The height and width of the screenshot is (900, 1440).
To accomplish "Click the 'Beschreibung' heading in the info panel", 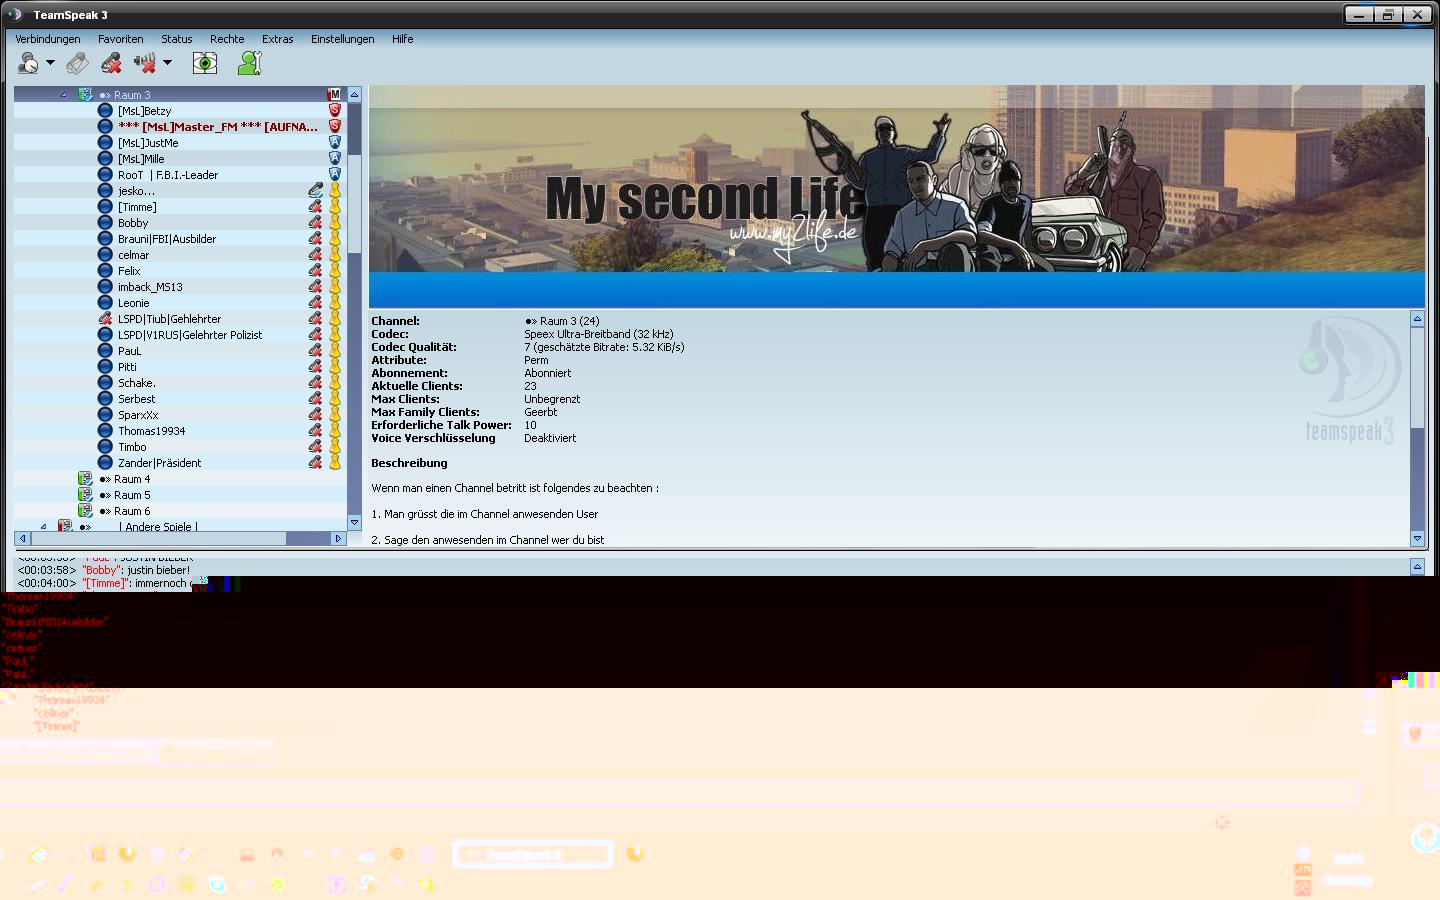I will pos(409,463).
